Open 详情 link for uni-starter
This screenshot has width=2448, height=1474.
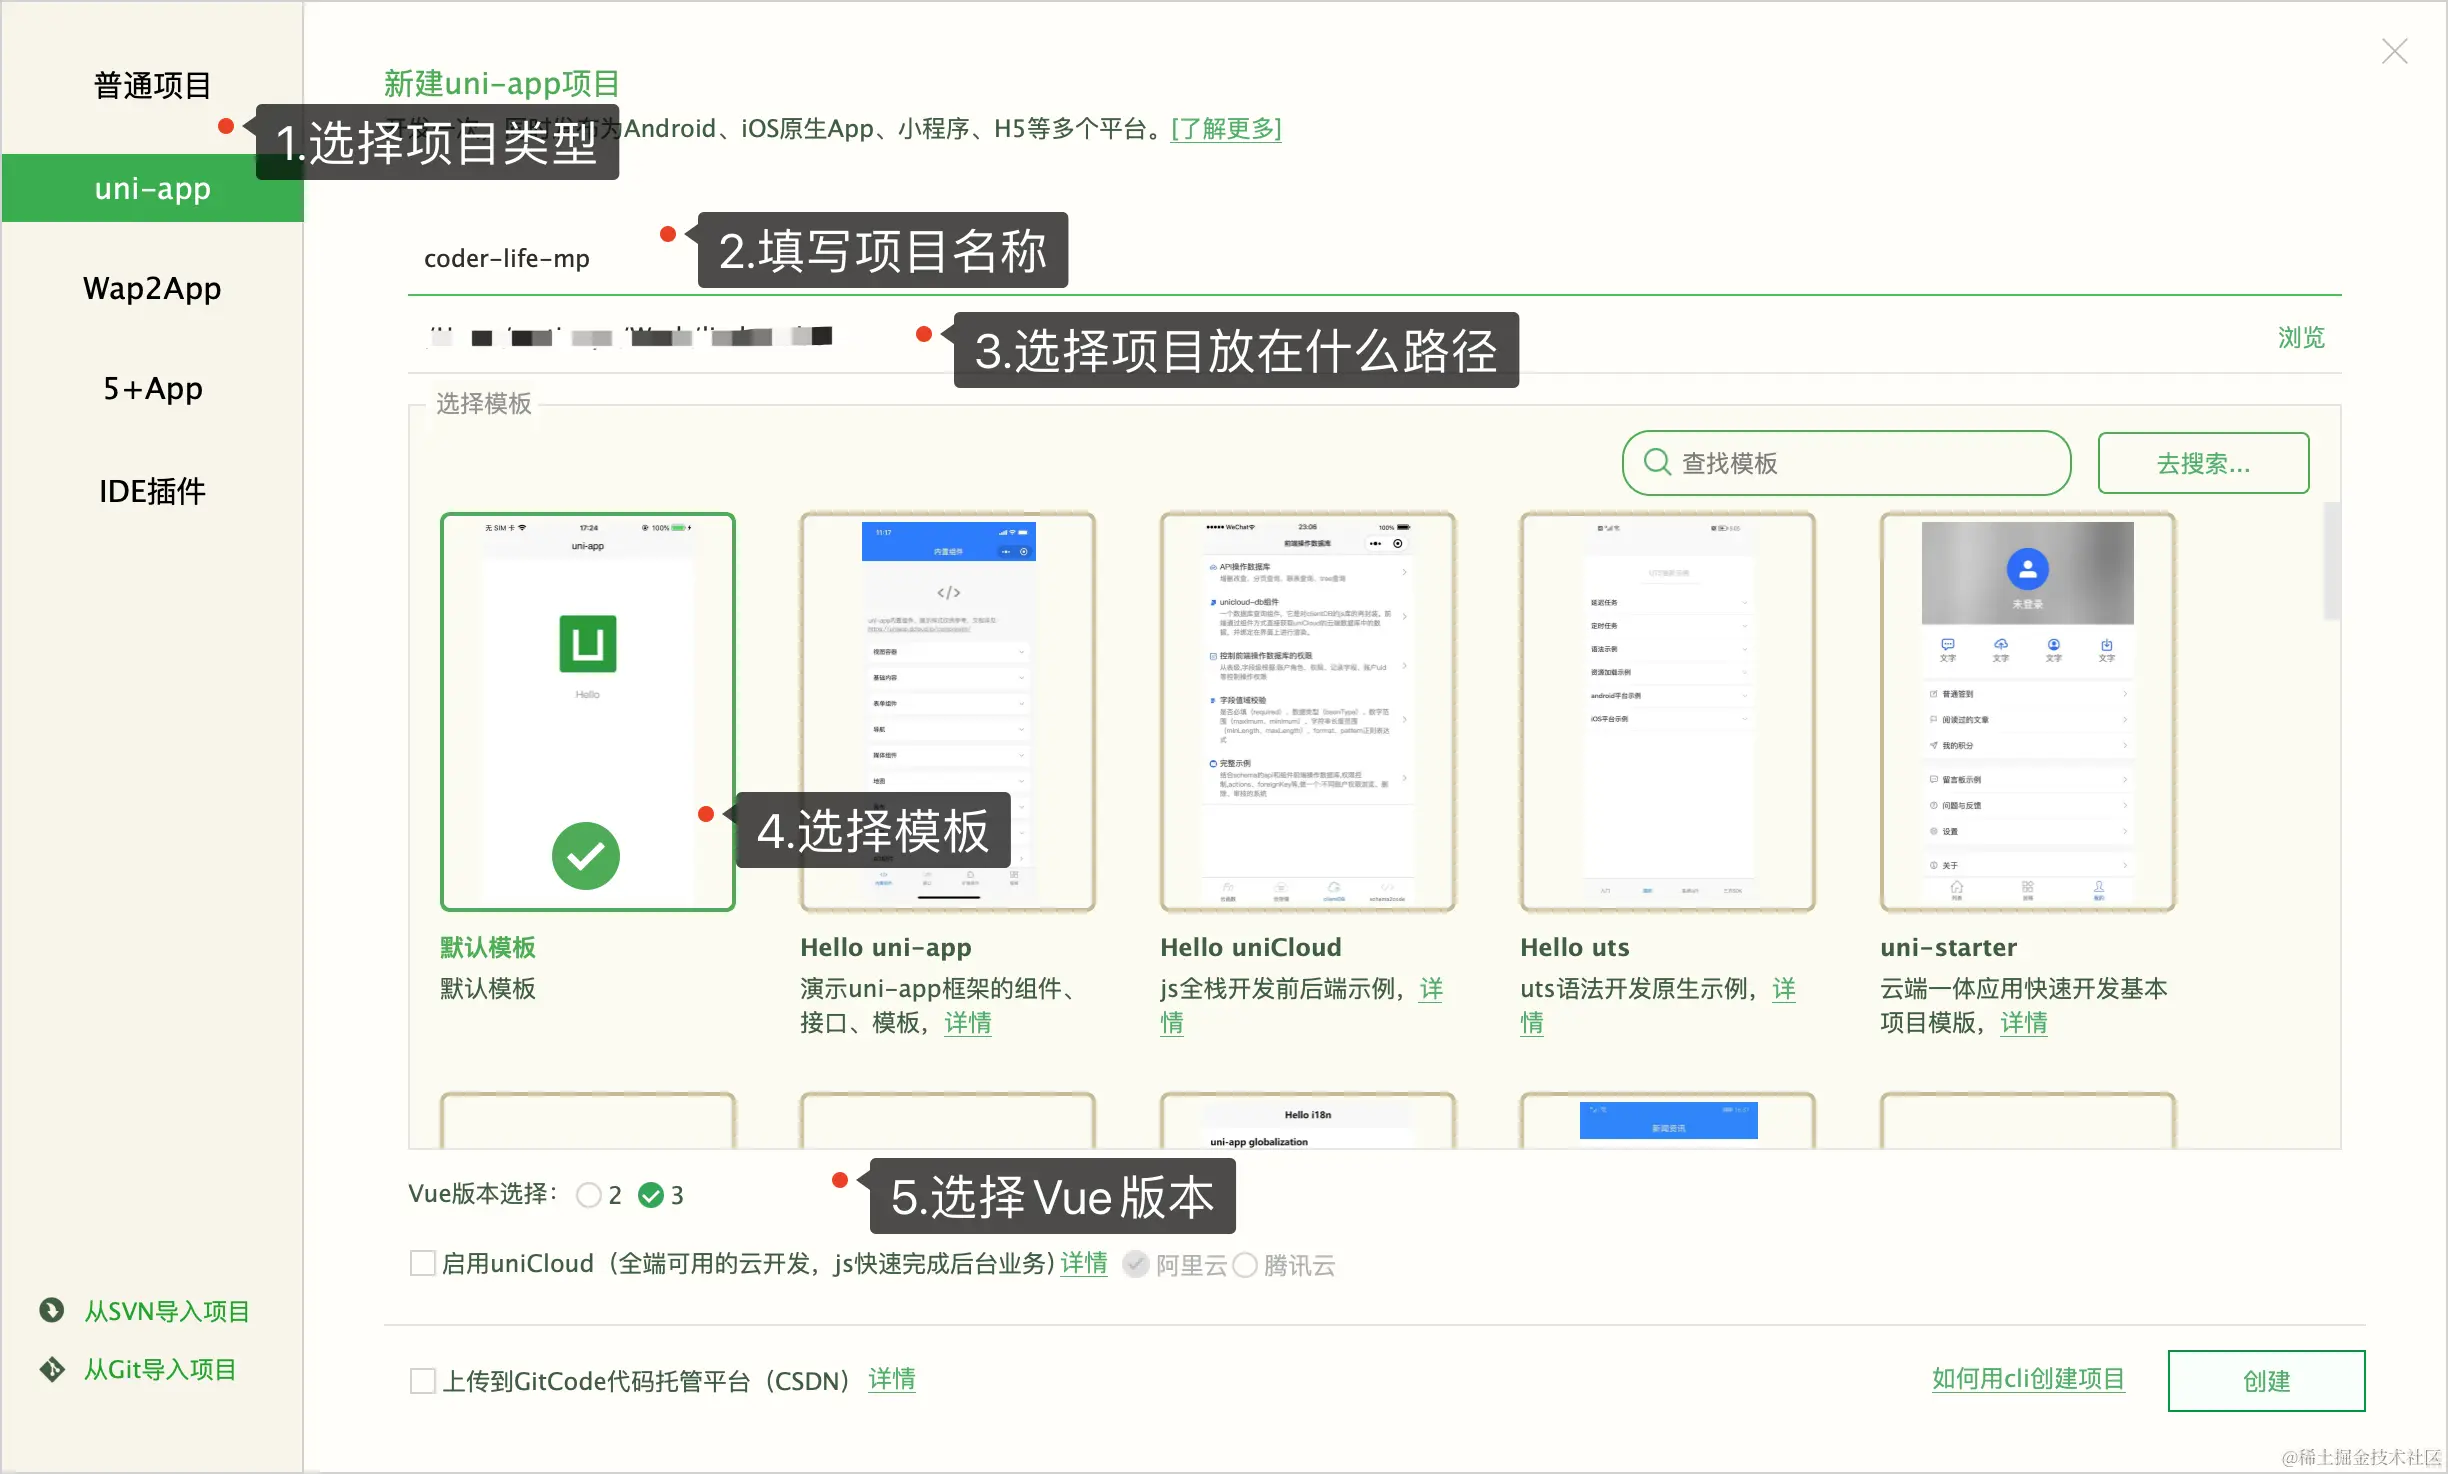(2023, 1023)
